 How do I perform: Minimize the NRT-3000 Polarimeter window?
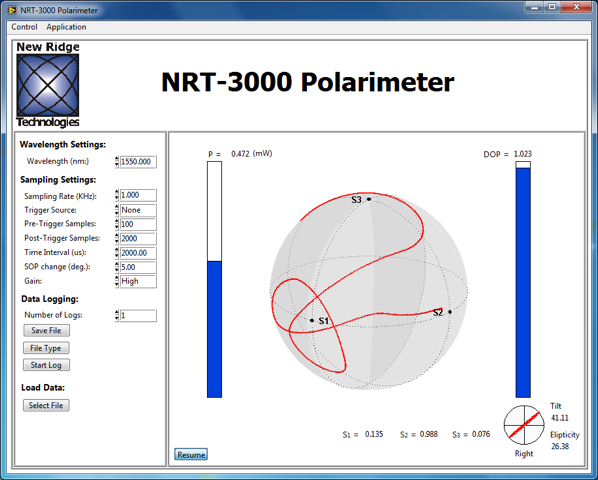coord(535,8)
